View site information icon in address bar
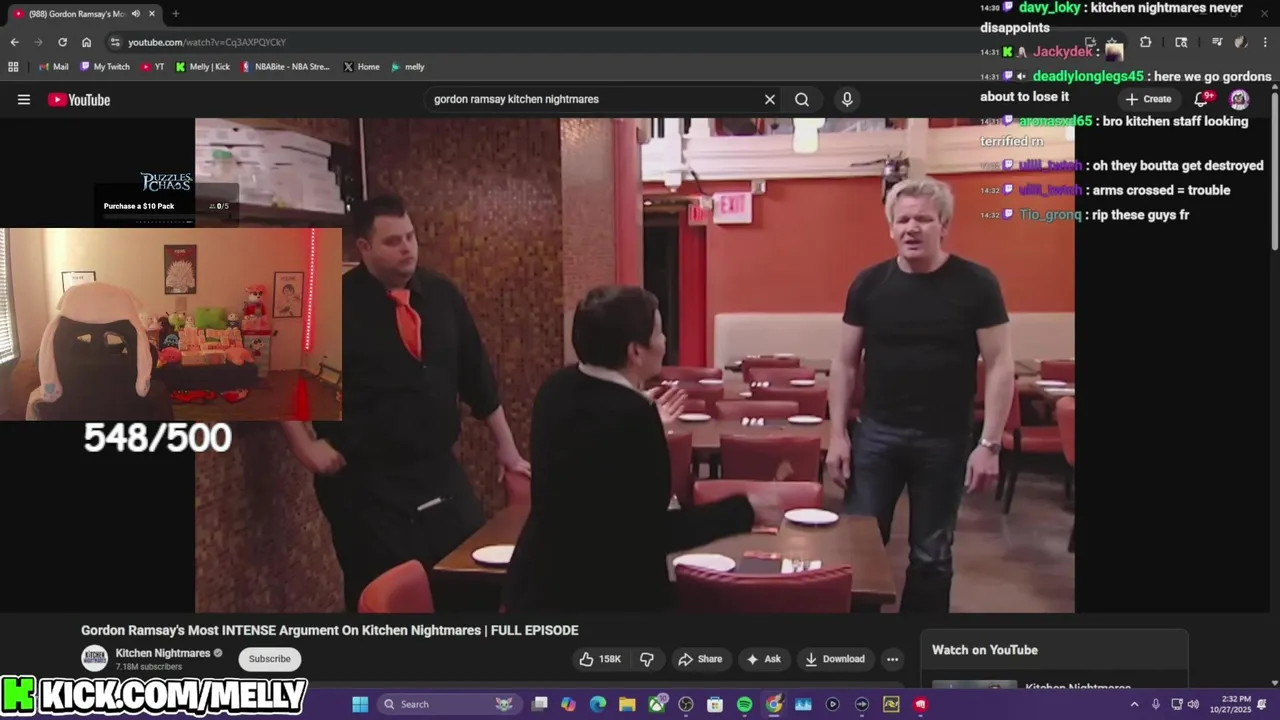The image size is (1280, 720). [115, 42]
